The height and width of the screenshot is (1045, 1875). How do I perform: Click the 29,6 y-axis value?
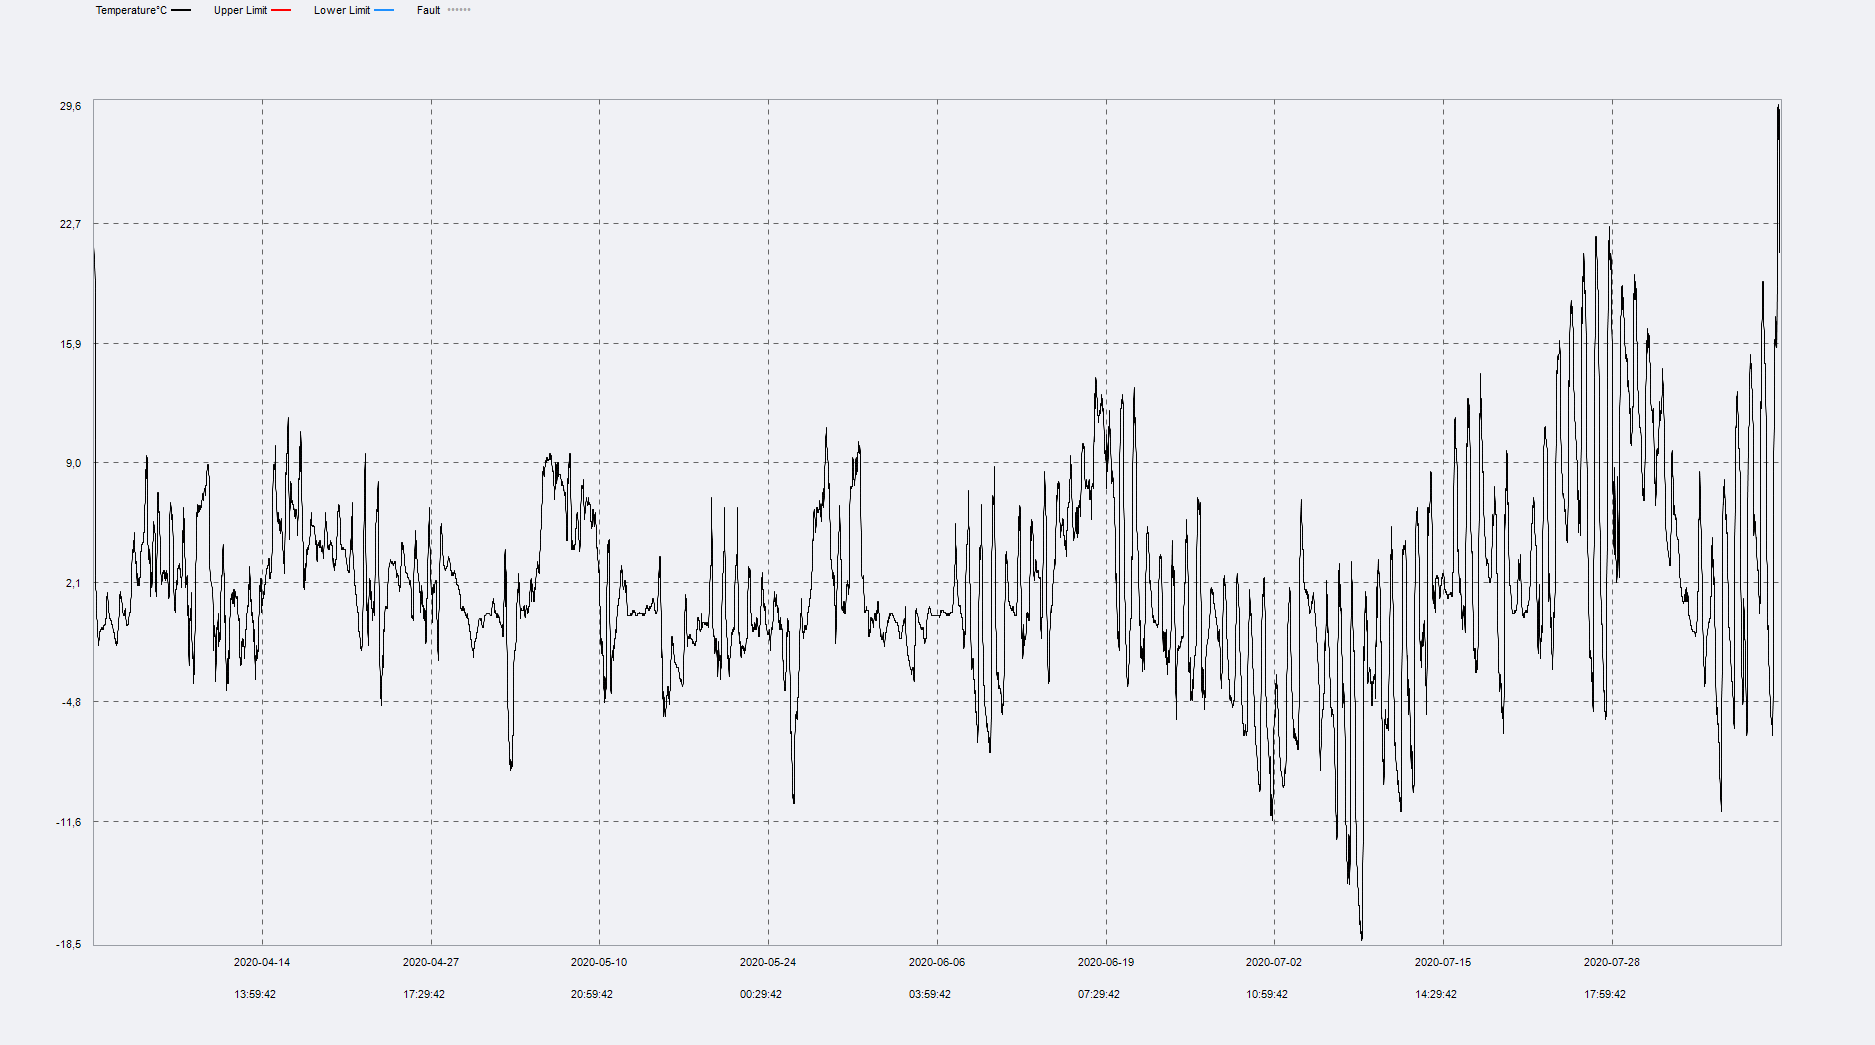[x=70, y=106]
